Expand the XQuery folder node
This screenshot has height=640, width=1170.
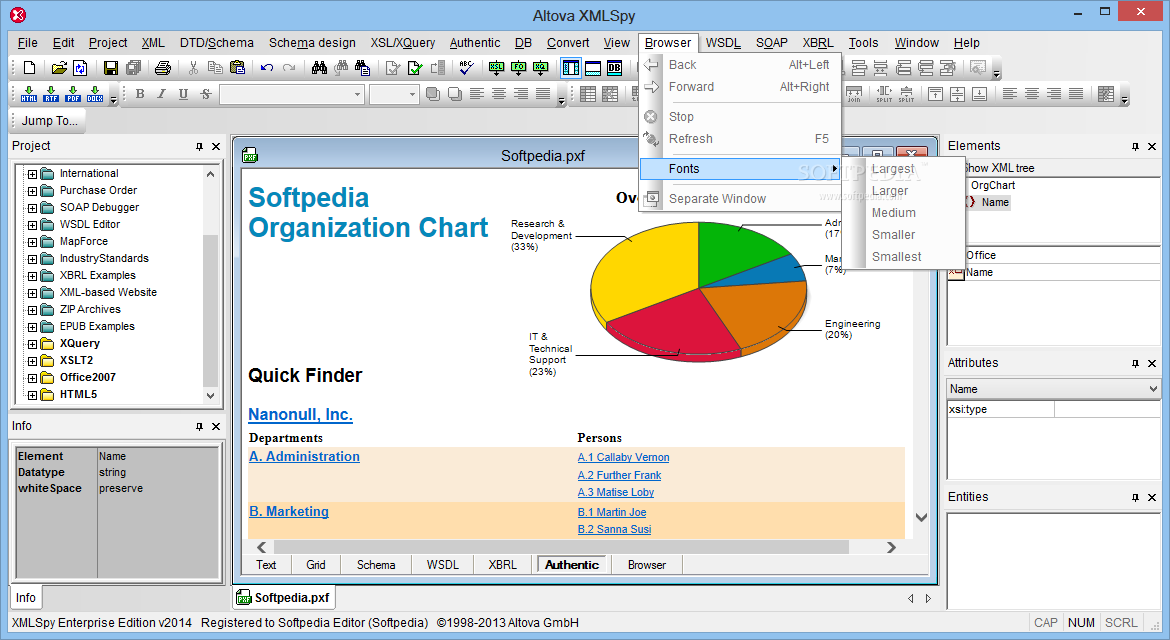[x=32, y=344]
